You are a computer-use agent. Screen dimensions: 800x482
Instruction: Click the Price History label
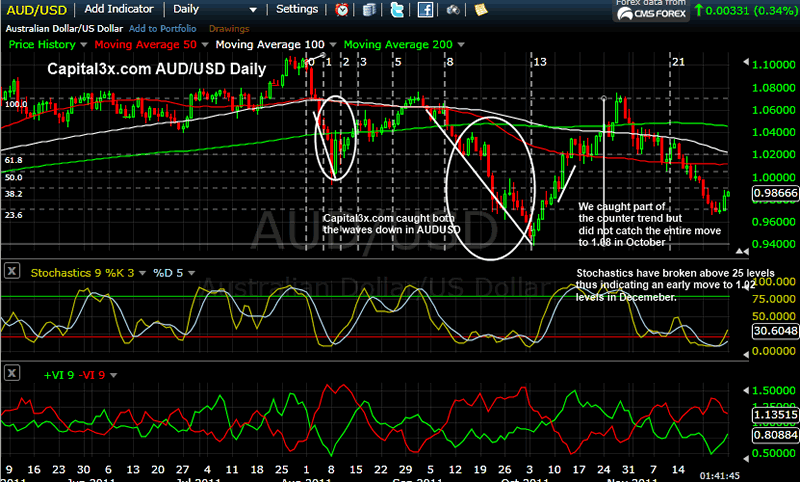tap(42, 44)
